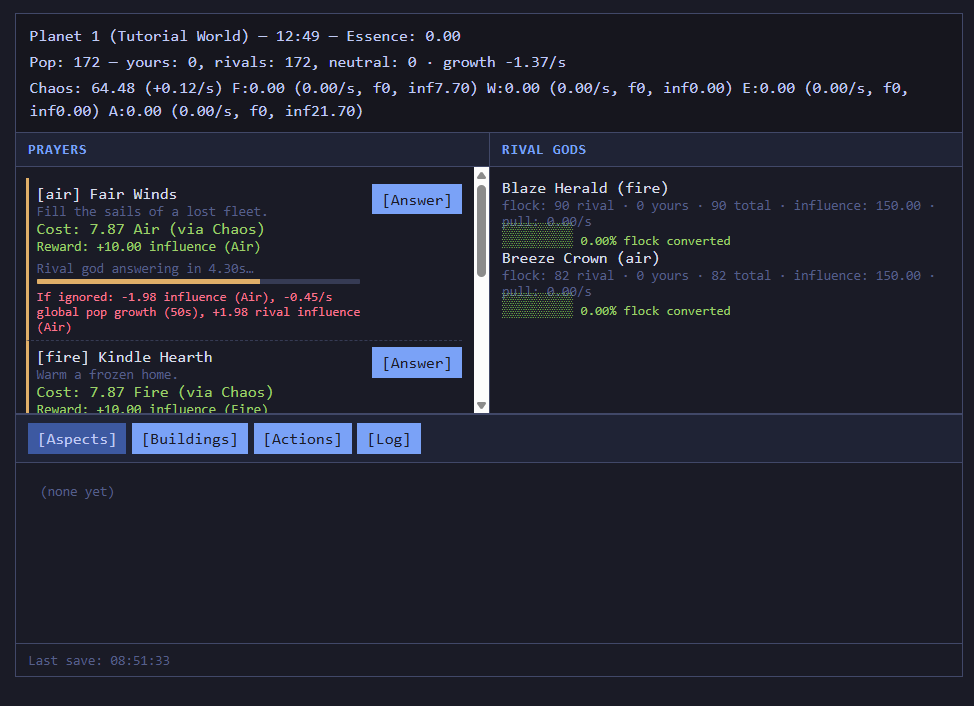
Task: Click Breeze Crown '0.00% flock converted' text
Action: (x=655, y=311)
